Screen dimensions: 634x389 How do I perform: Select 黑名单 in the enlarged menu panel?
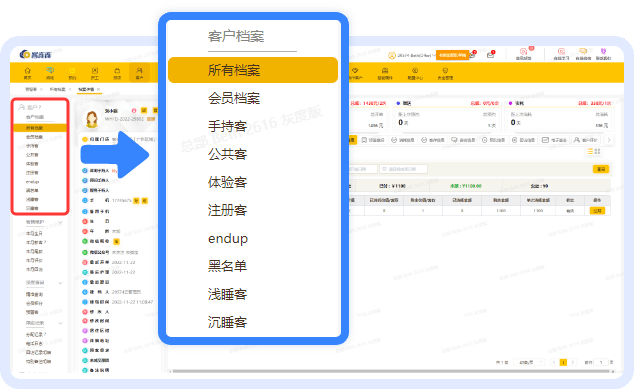[x=227, y=266]
